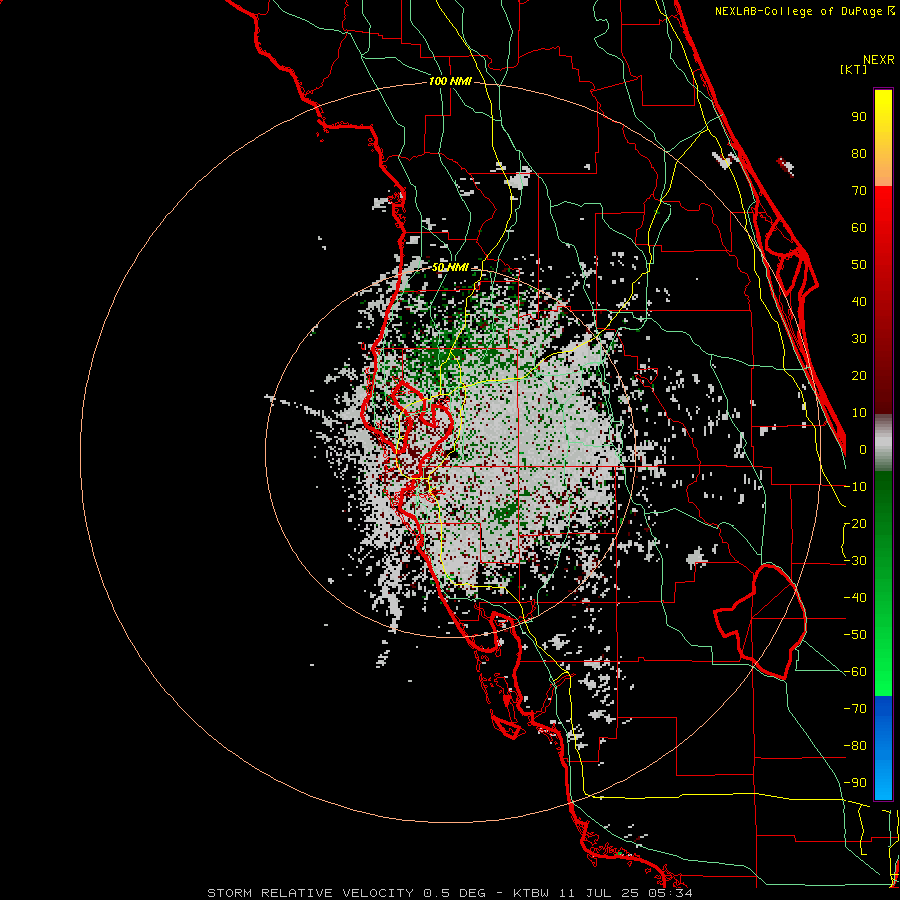Click the 0 knot scale value
Image resolution: width=900 pixels, height=900 pixels.
(863, 450)
